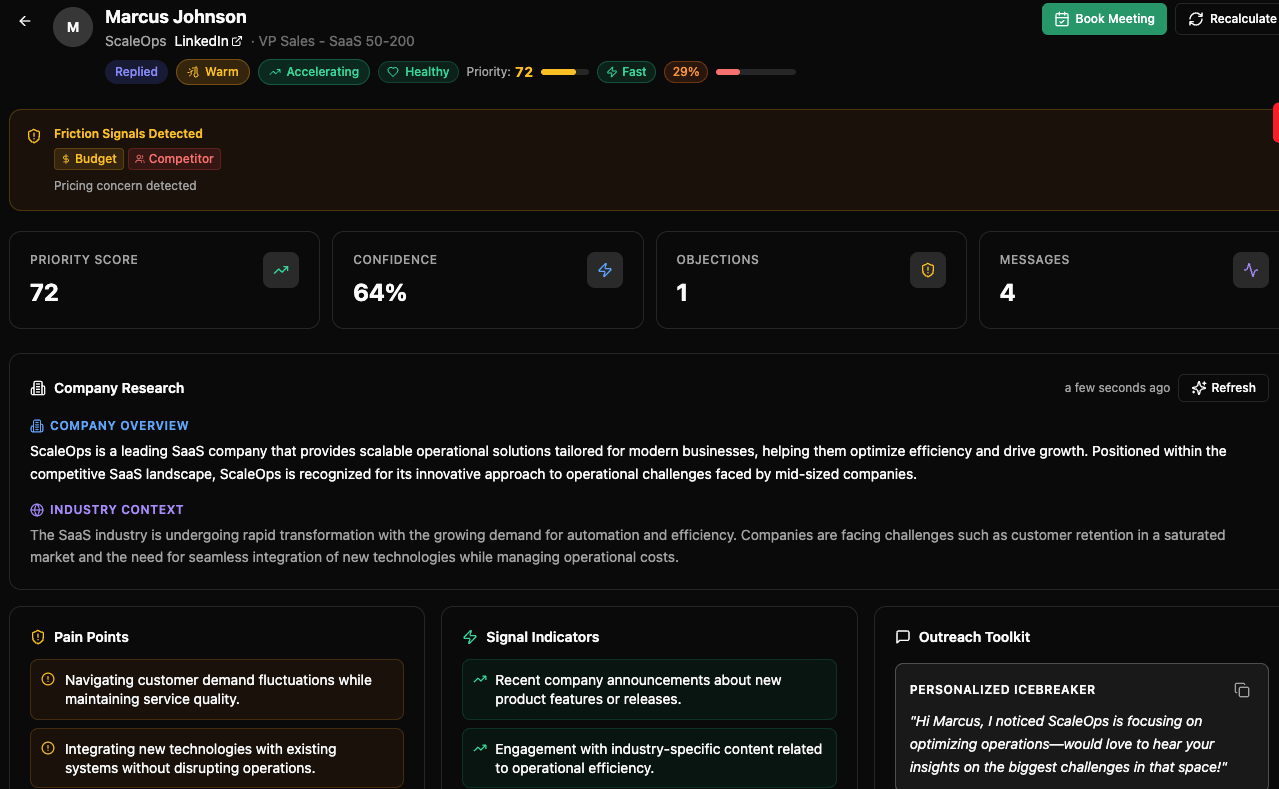Copy the personalized icebreaker text
The height and width of the screenshot is (789, 1279).
pyautogui.click(x=1242, y=690)
